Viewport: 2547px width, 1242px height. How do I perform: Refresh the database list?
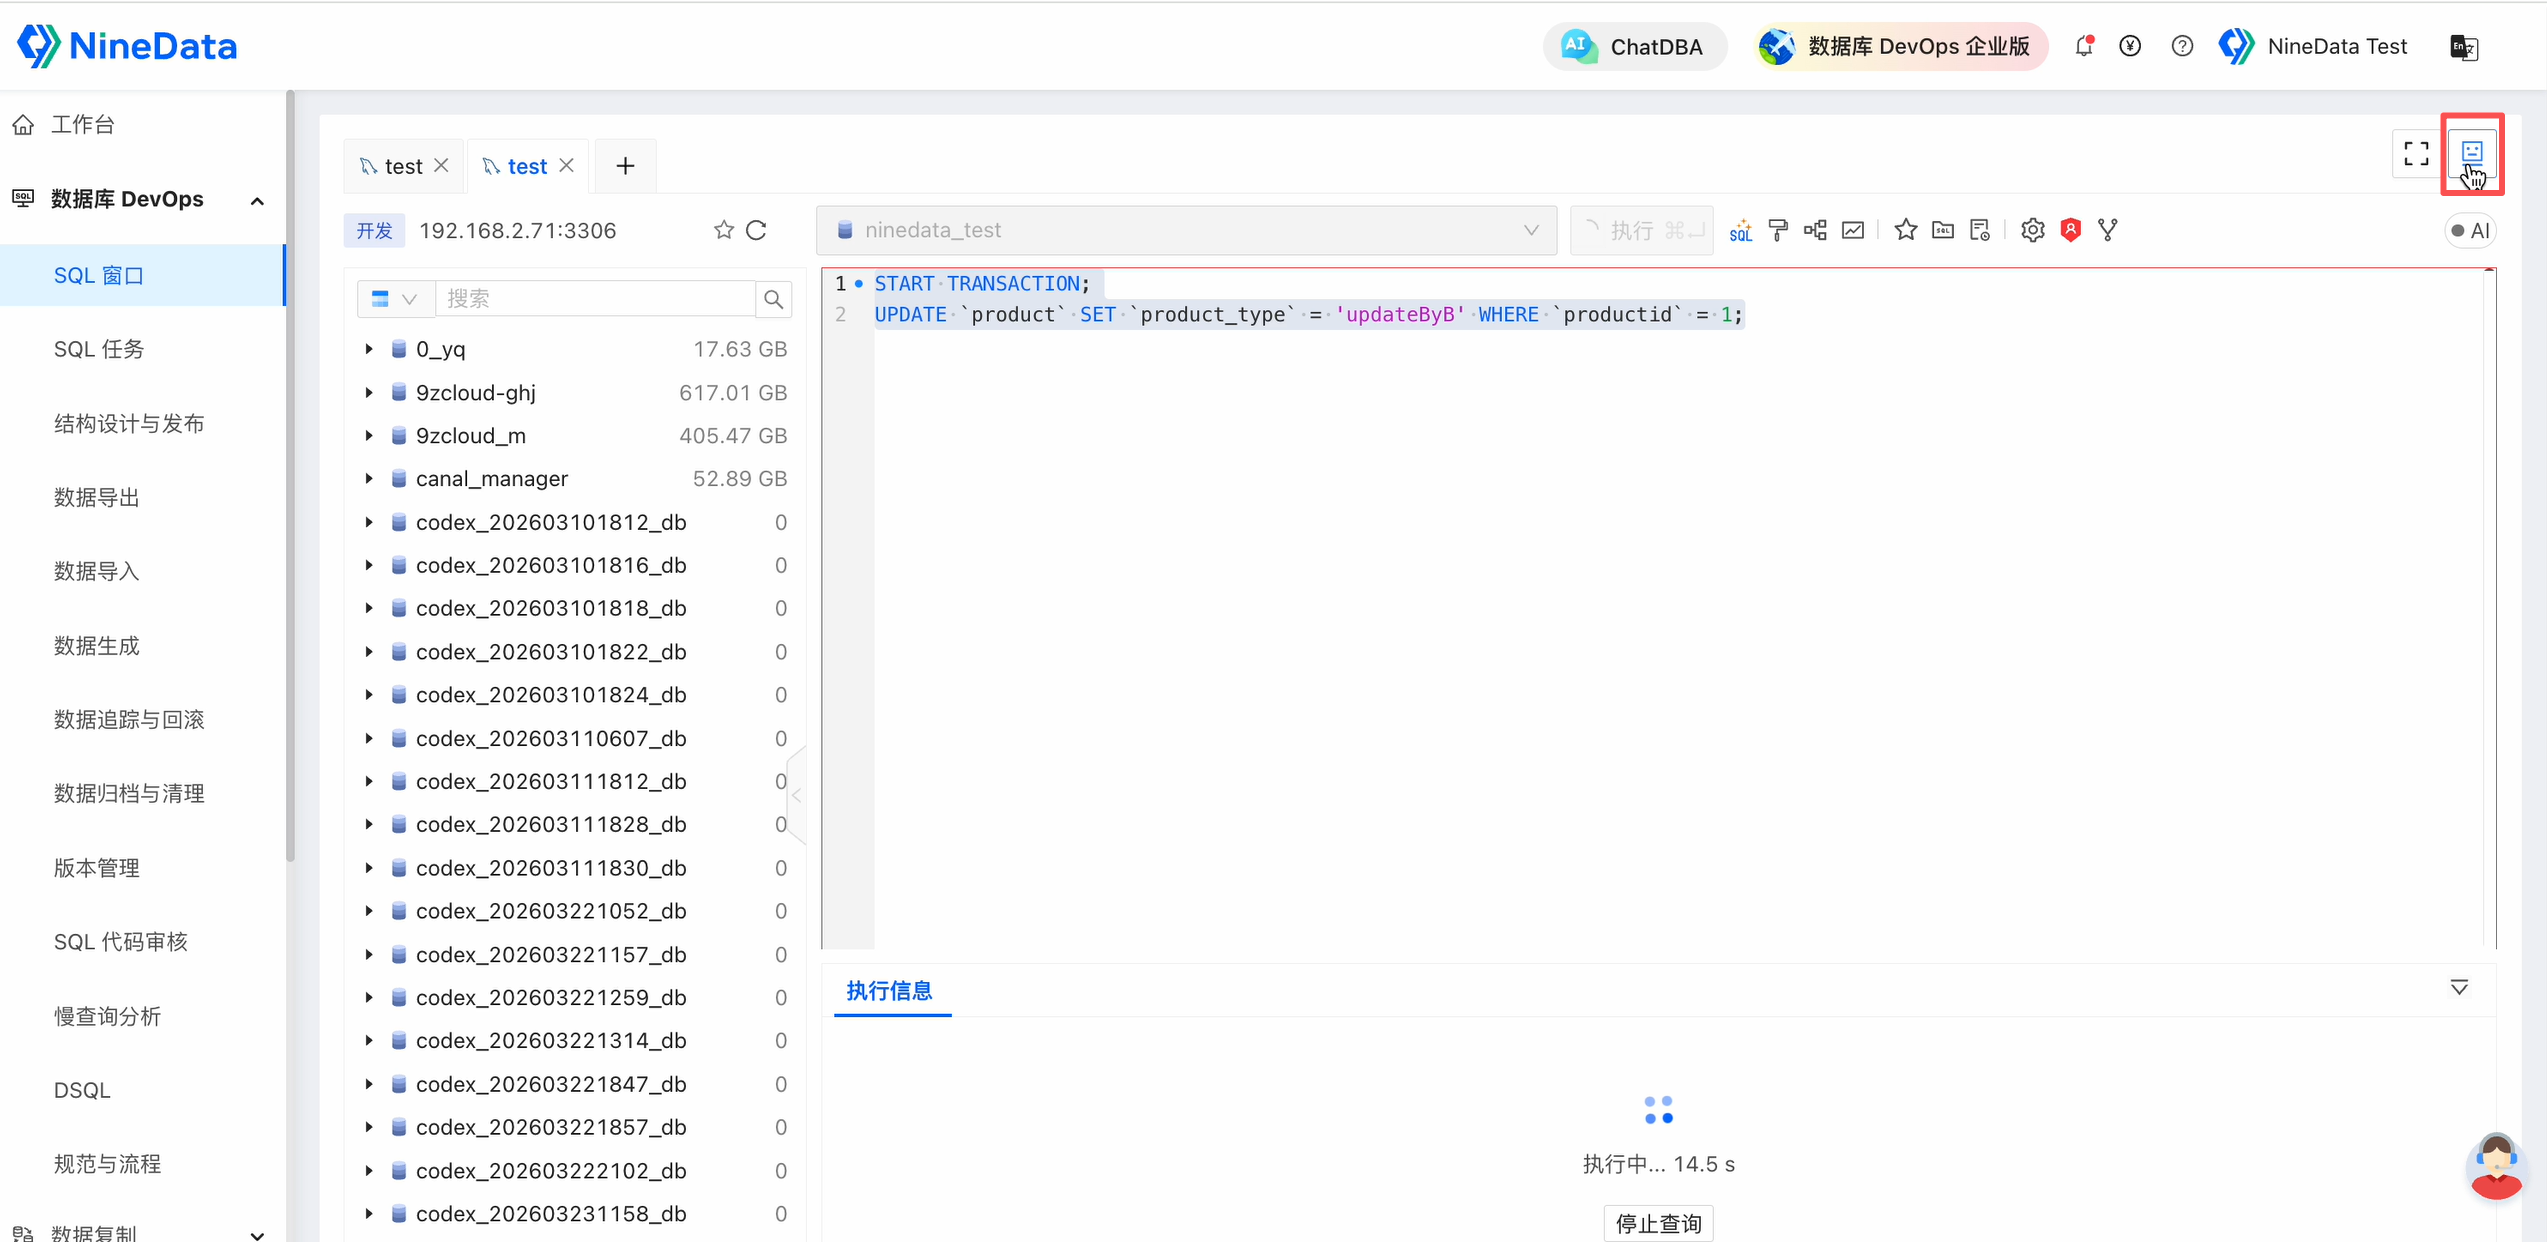tap(757, 230)
